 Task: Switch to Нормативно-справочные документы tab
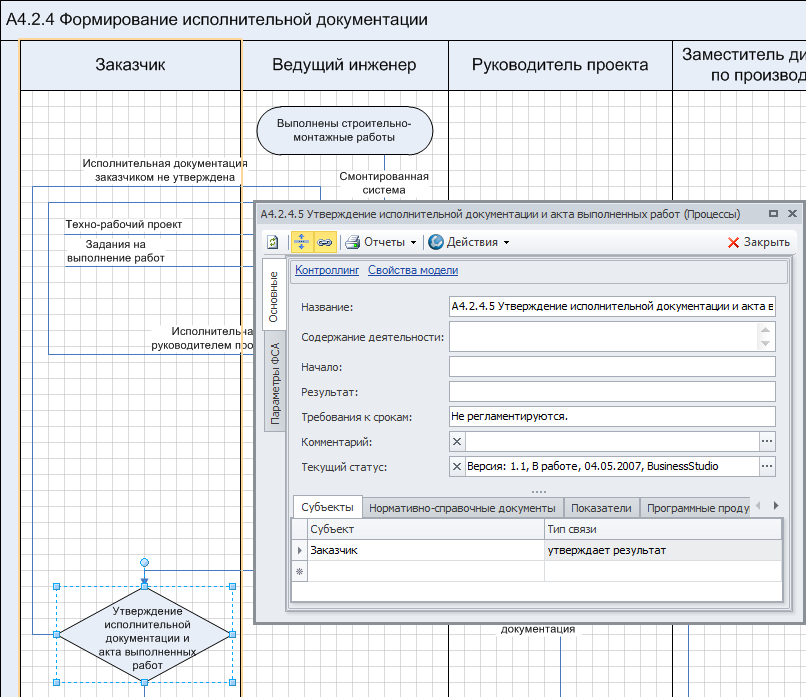[x=462, y=508]
